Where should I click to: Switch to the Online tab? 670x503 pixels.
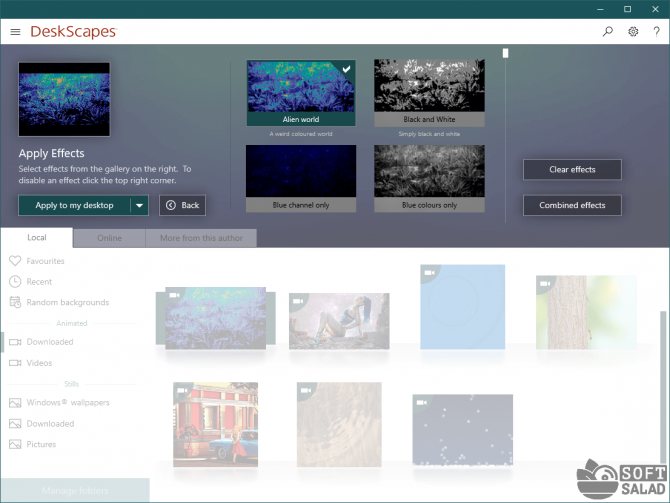pos(109,238)
